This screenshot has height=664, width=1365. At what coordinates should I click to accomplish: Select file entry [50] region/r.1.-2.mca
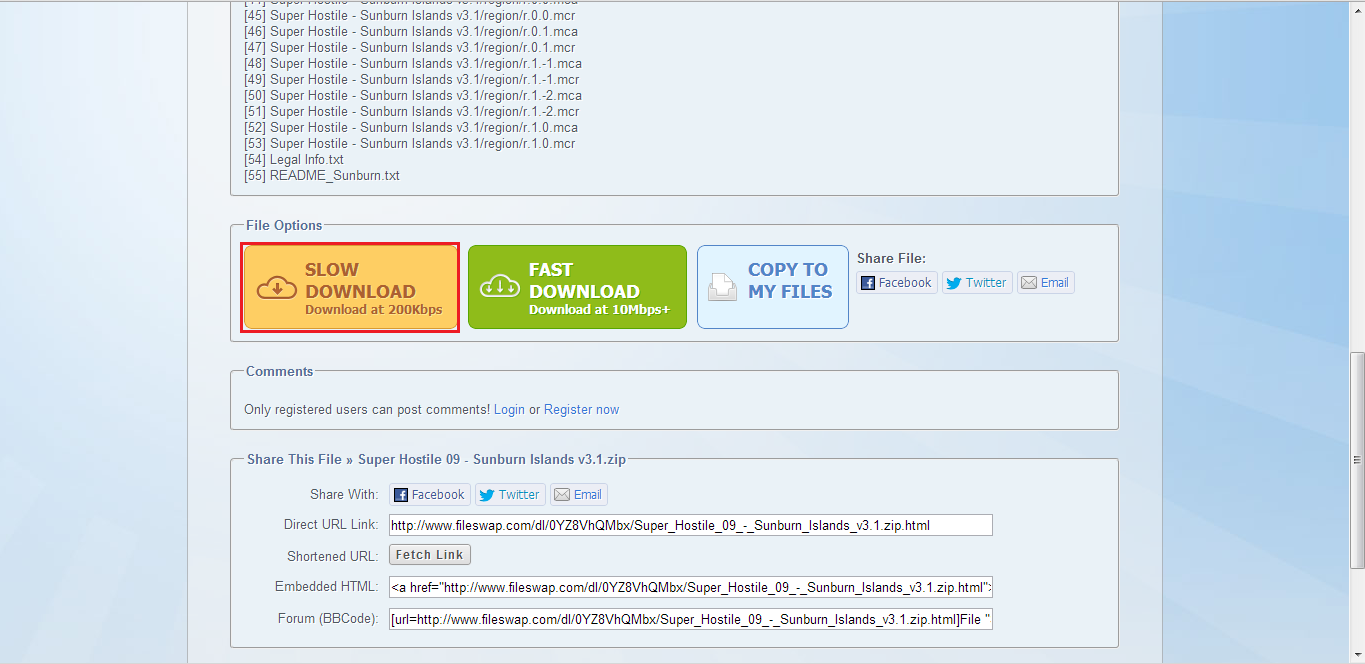413,96
